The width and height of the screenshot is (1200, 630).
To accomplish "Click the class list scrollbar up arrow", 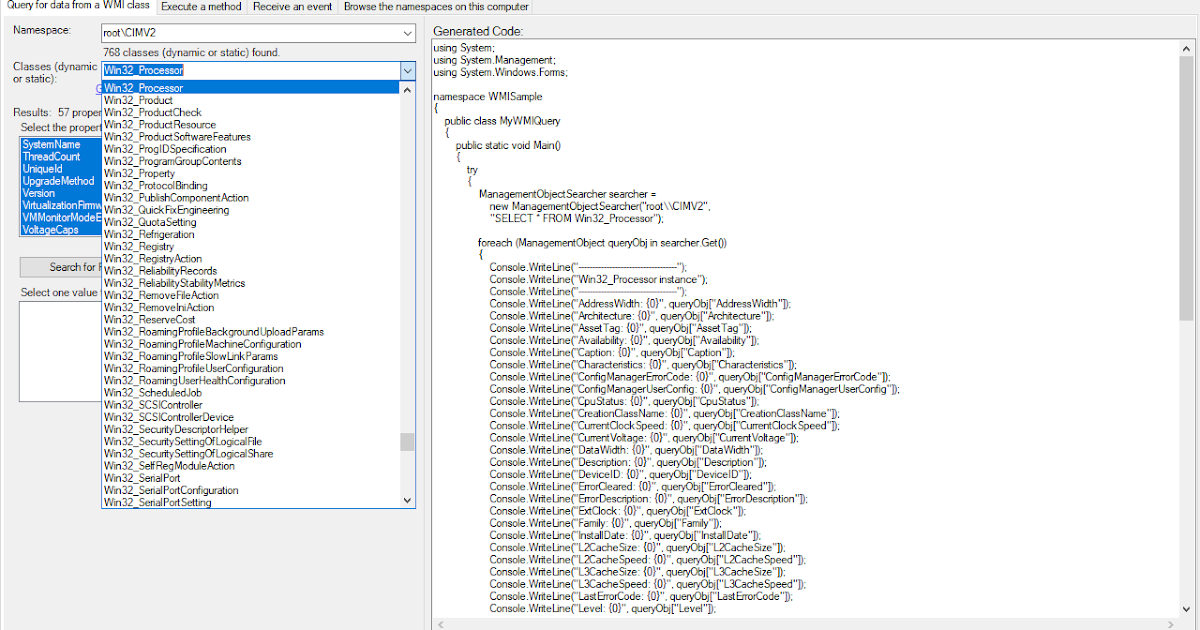I will point(407,87).
